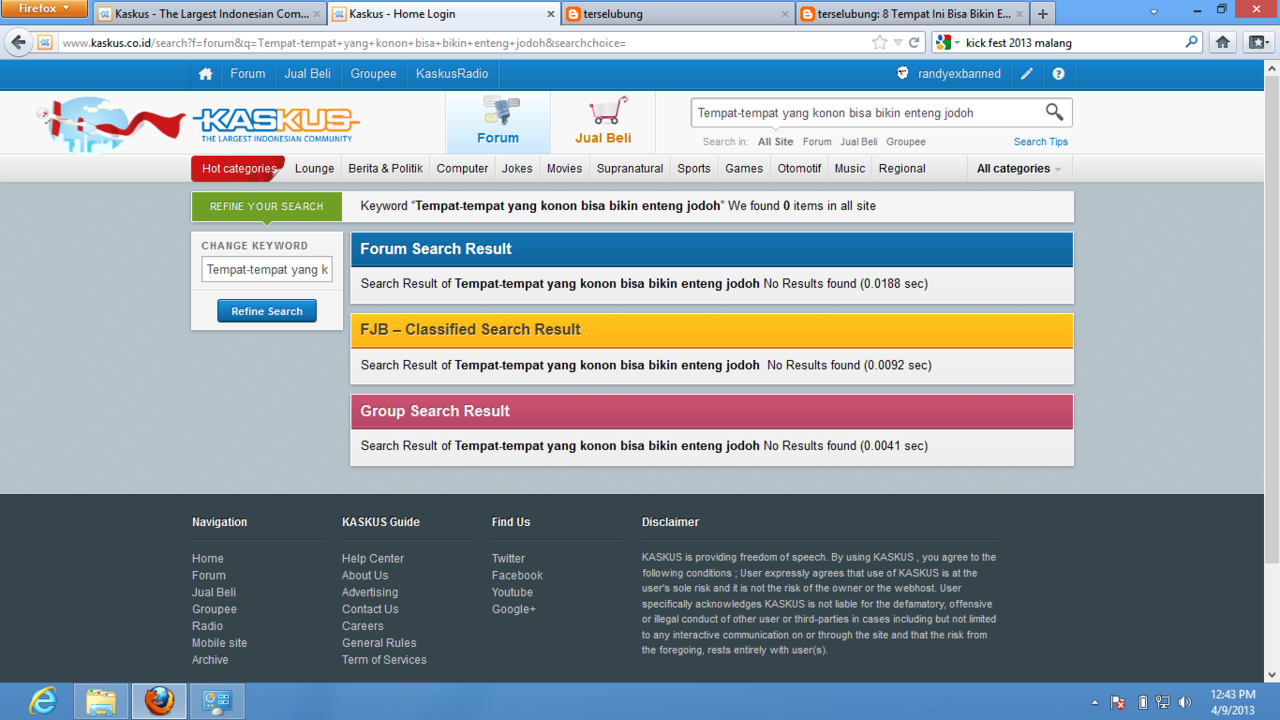1280x720 pixels.
Task: Open KaskusRadio in the top navigation
Action: [452, 74]
